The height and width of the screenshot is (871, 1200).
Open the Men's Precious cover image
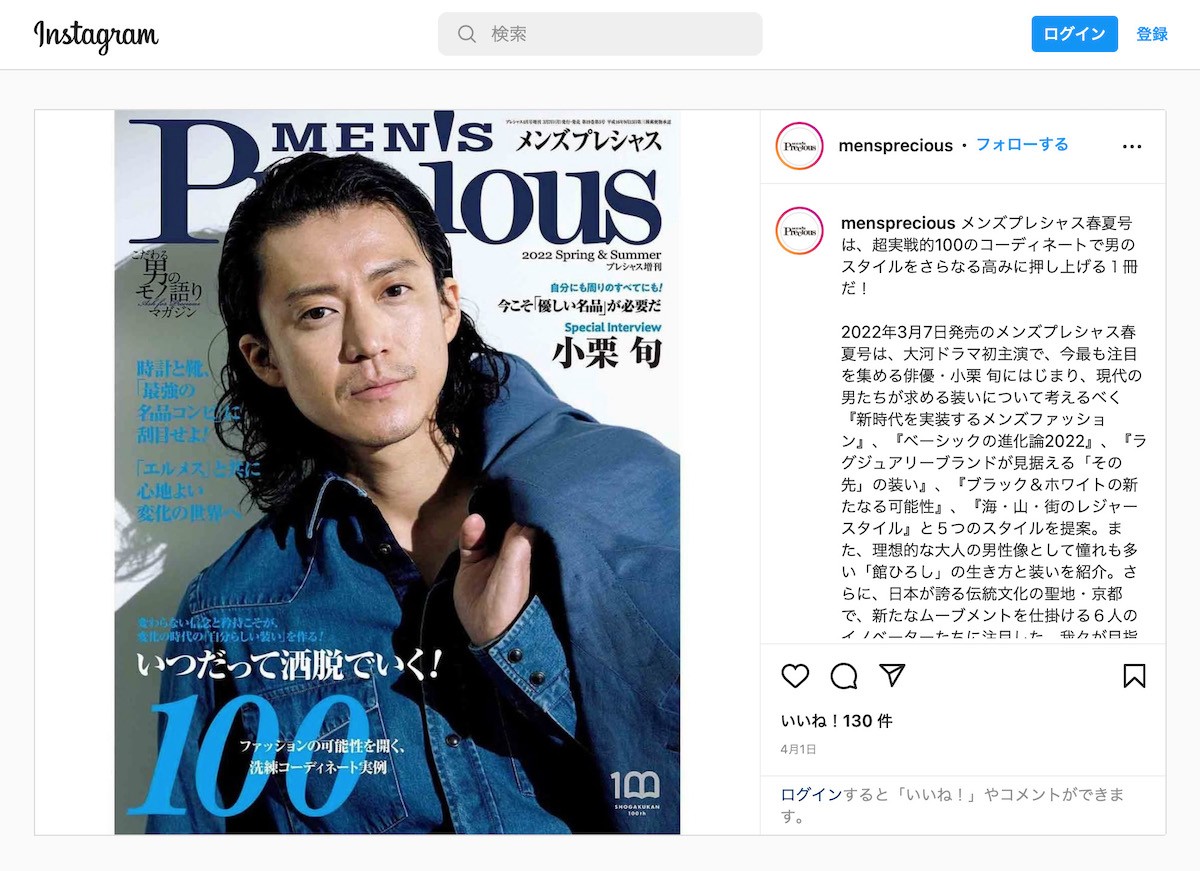[397, 472]
